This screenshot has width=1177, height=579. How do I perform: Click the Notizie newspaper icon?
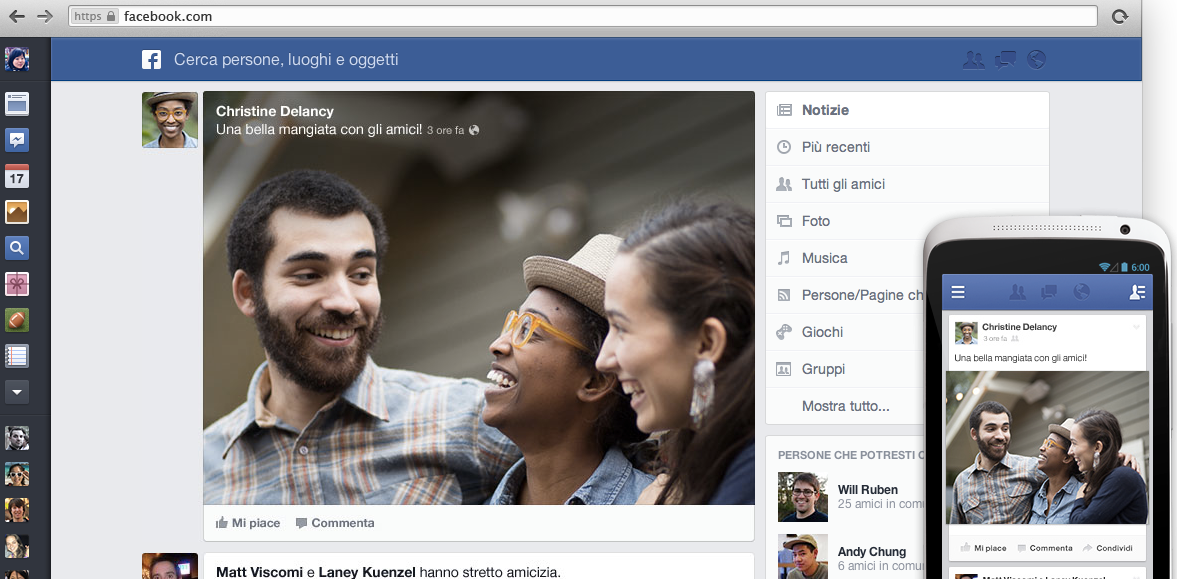(x=784, y=110)
